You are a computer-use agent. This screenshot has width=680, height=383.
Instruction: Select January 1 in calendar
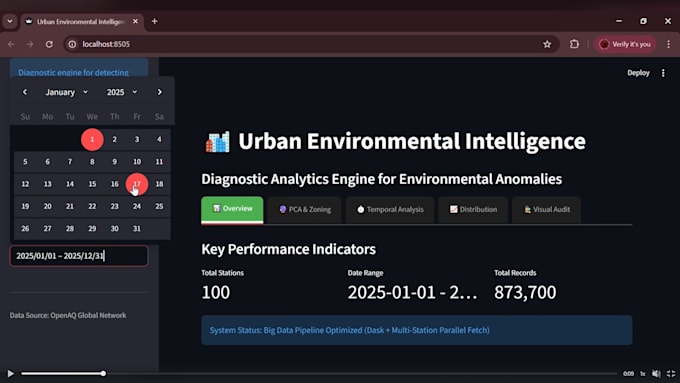[x=92, y=140]
